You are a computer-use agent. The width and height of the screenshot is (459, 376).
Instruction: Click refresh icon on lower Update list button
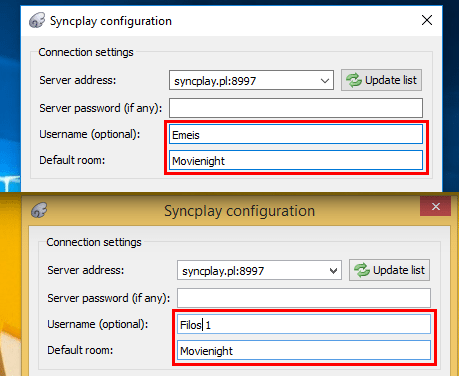[362, 270]
